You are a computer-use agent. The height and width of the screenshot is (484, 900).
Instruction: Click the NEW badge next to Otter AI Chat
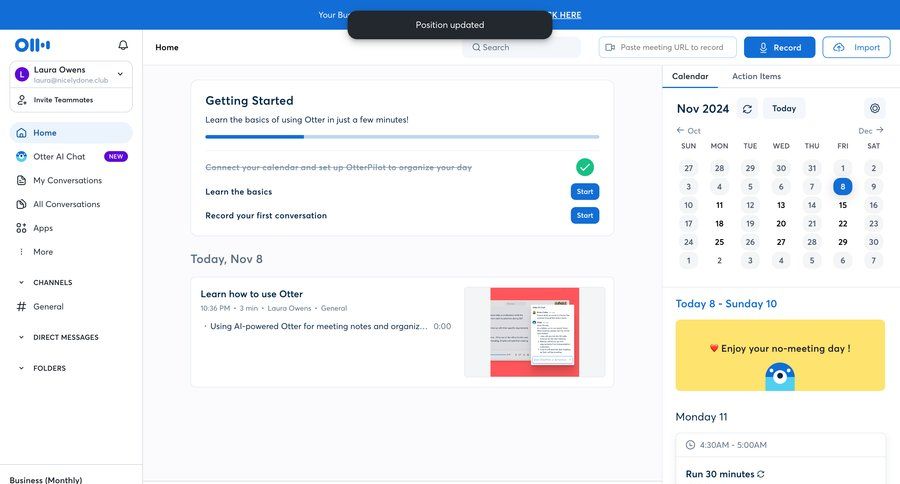point(116,156)
